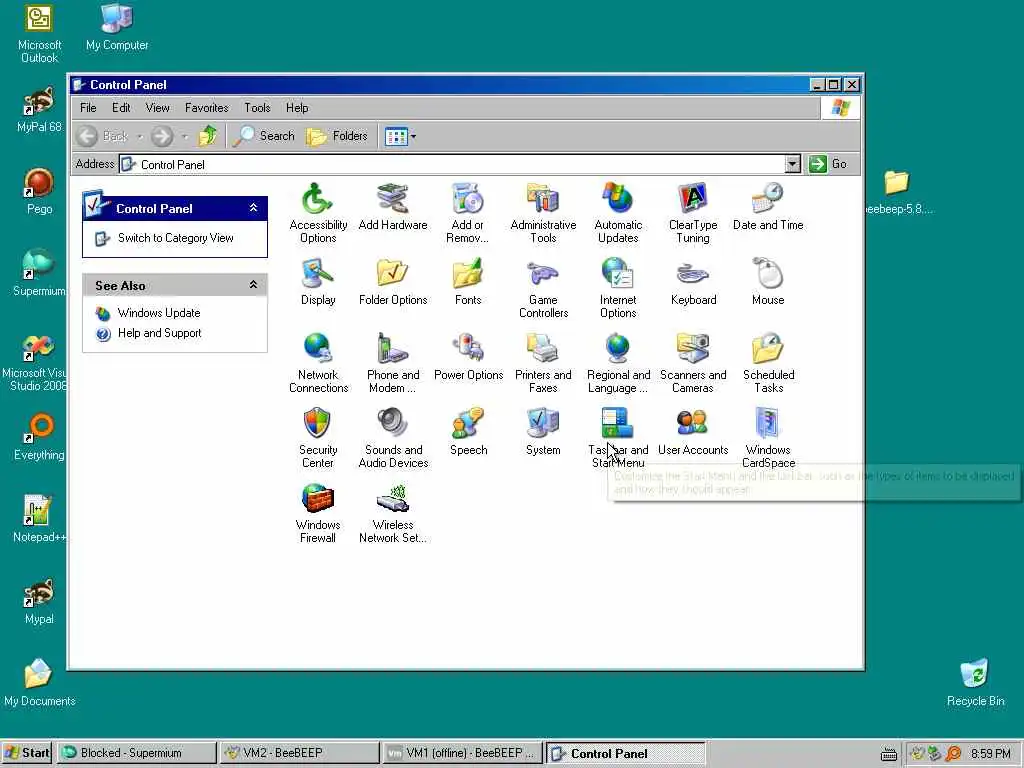Viewport: 1024px width, 768px height.
Task: Open Internet Options icon
Action: (x=618, y=288)
